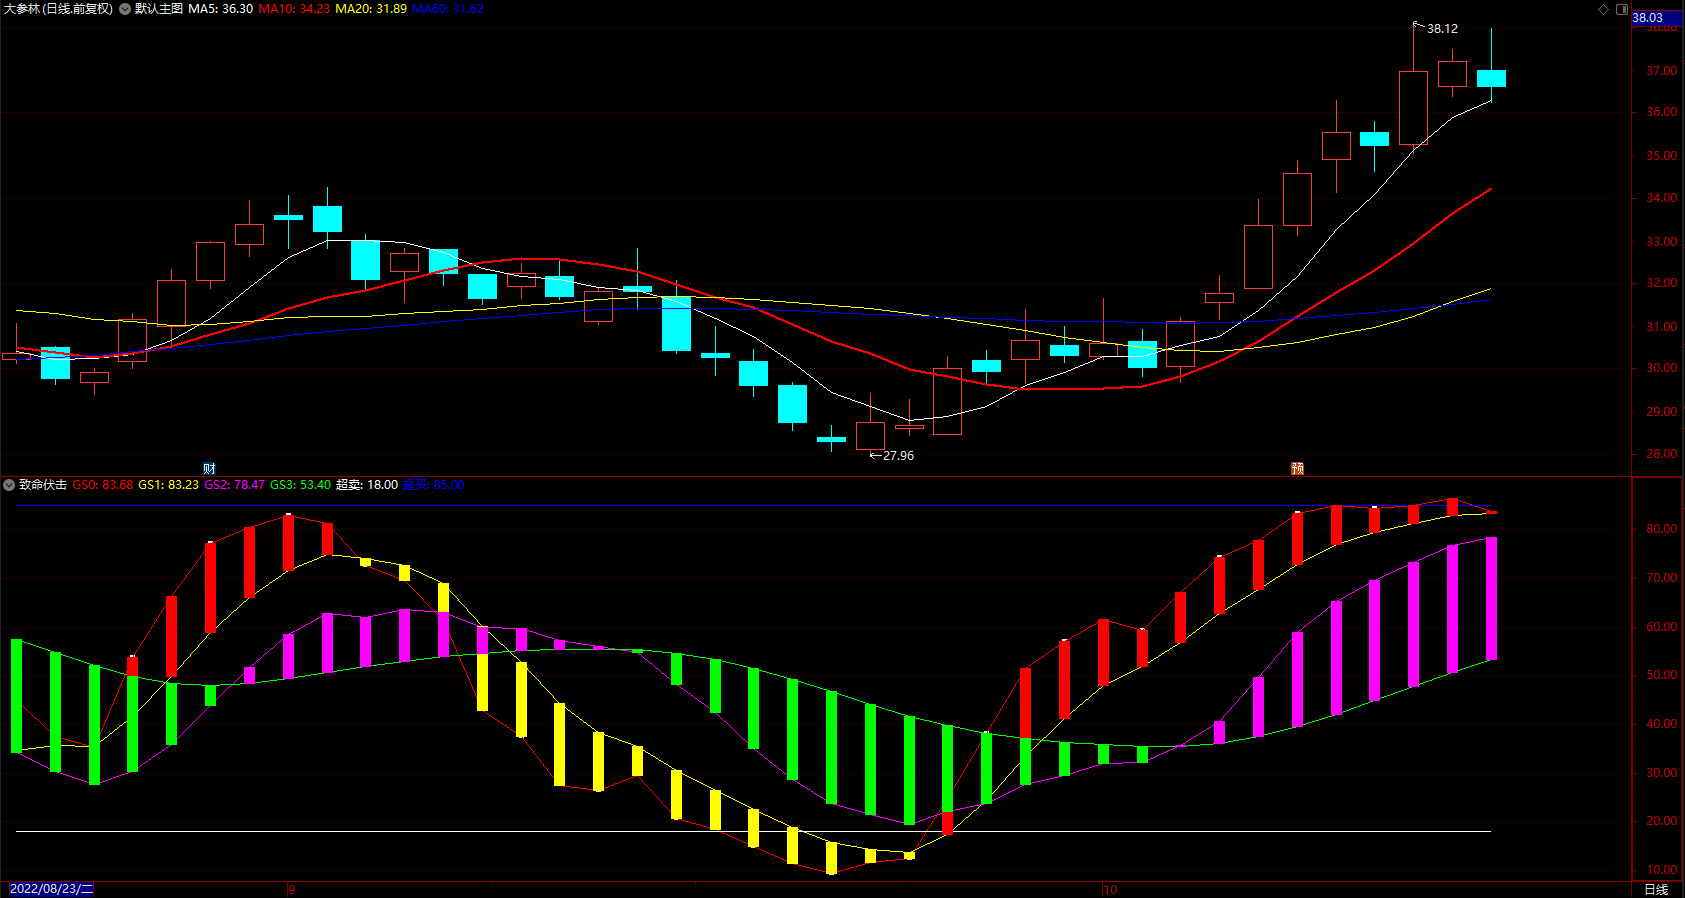This screenshot has height=898, width=1685.
Task: Click the 34.00 price axis label
Action: click(1662, 198)
